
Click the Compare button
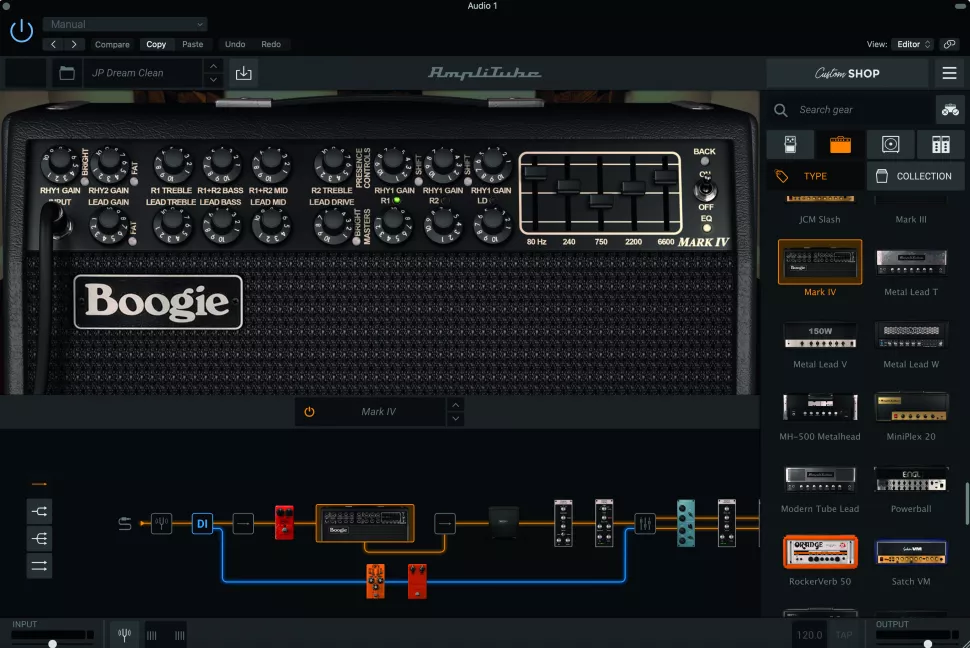[112, 44]
